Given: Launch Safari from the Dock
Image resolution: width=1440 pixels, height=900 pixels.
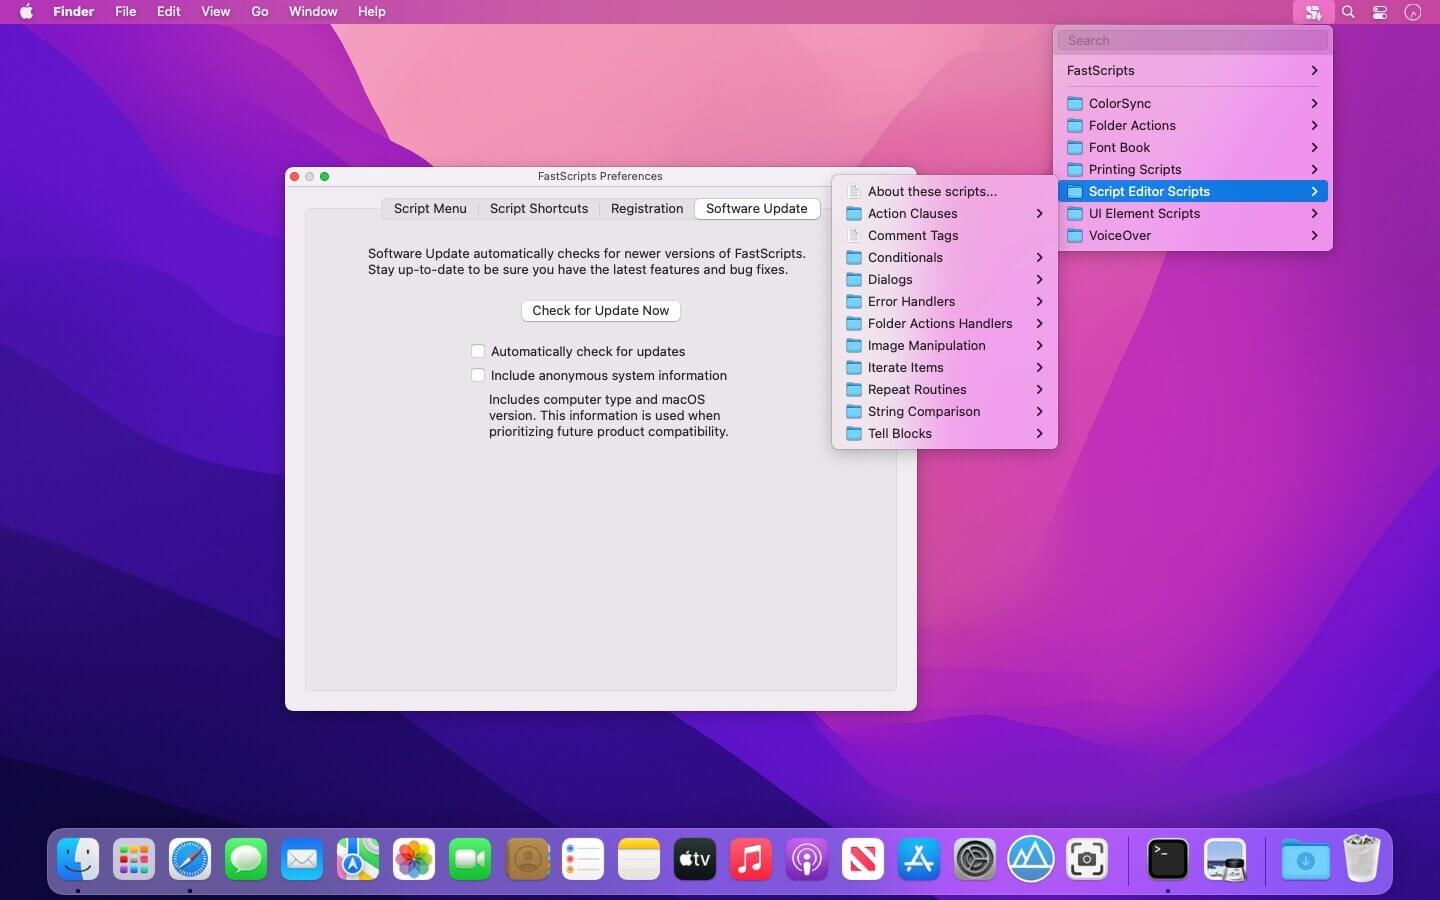Looking at the screenshot, I should click(x=190, y=859).
